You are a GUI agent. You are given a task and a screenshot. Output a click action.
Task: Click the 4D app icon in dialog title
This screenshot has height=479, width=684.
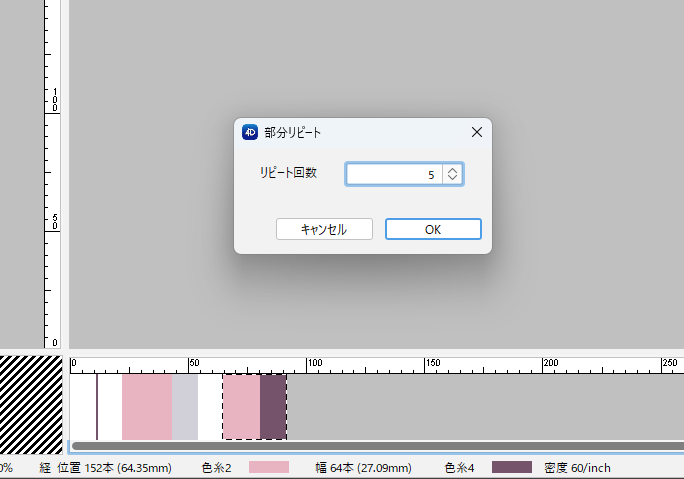point(250,132)
